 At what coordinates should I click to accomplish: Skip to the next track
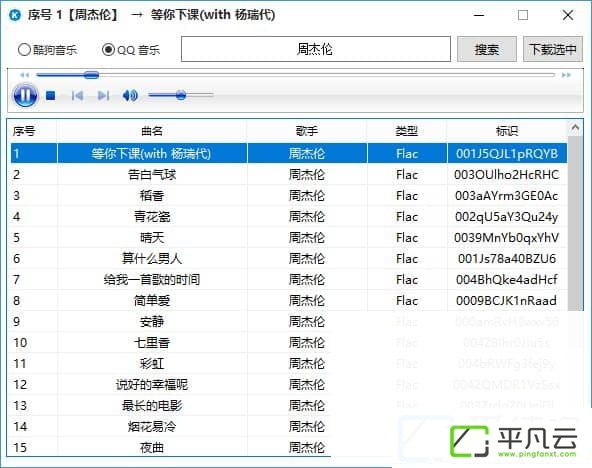(x=103, y=95)
